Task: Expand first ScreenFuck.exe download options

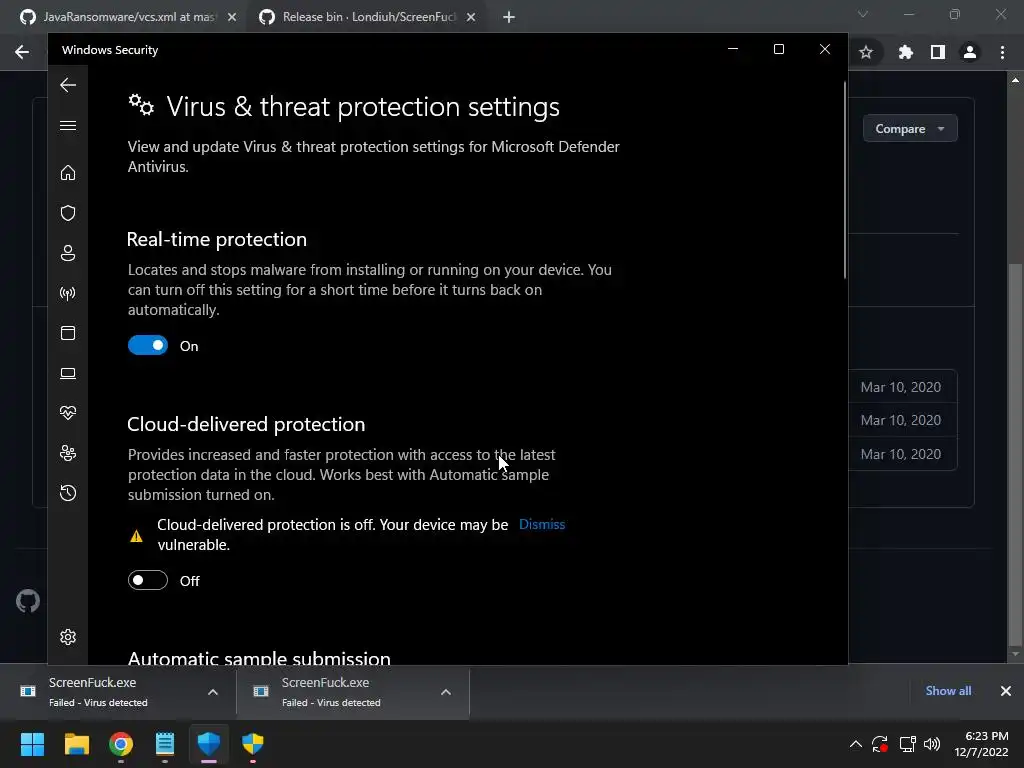Action: click(213, 692)
